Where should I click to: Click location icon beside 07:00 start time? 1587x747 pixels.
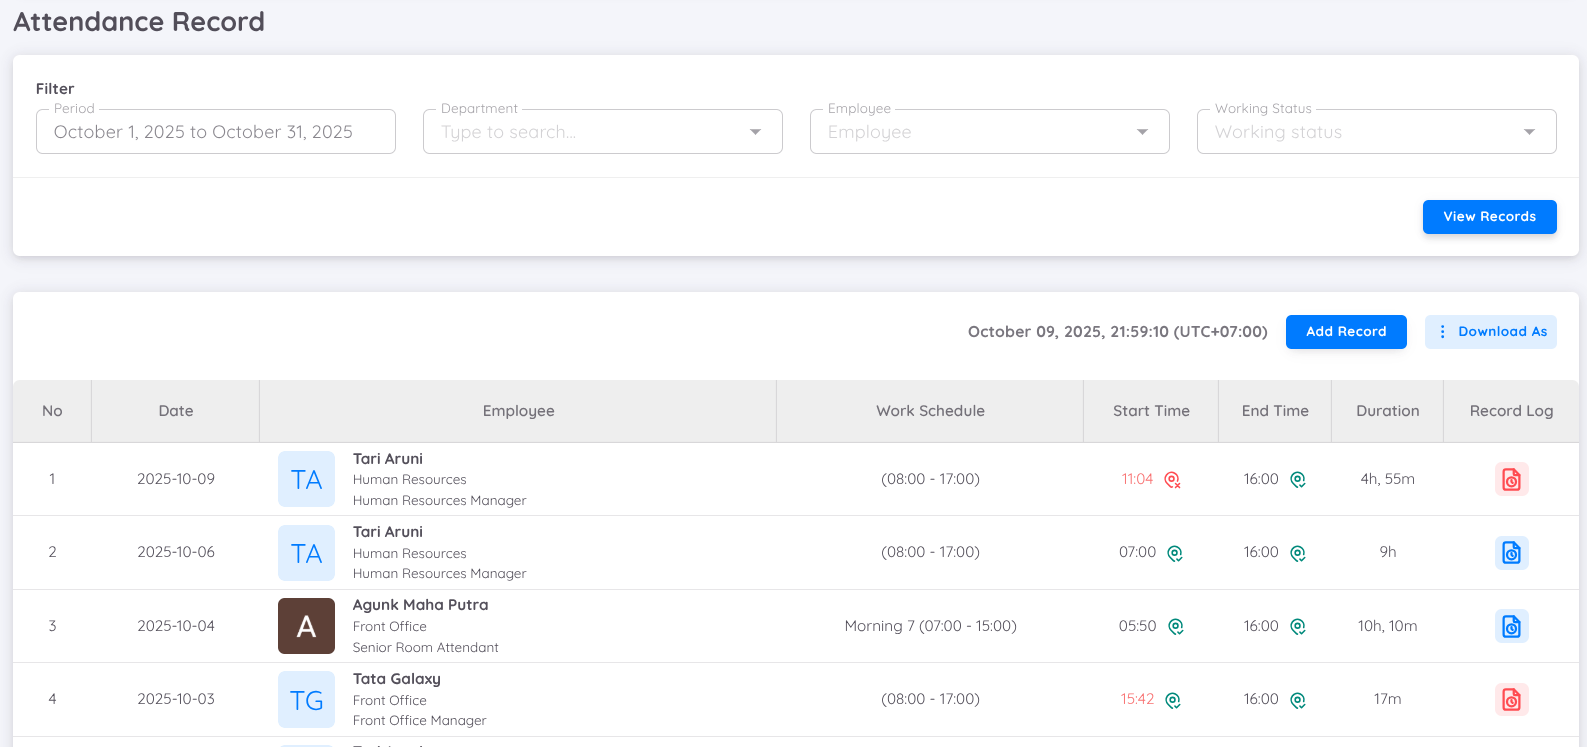tap(1175, 553)
